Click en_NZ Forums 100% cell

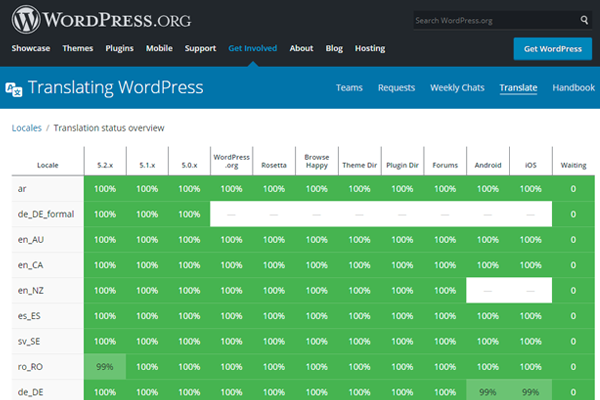pos(445,291)
